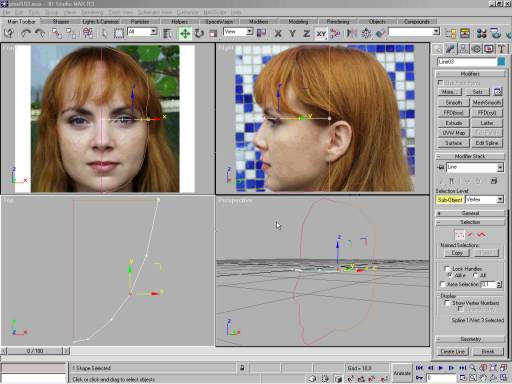The width and height of the screenshot is (512, 384).
Task: Select the Select and Link tool
Action: (x=57, y=33)
